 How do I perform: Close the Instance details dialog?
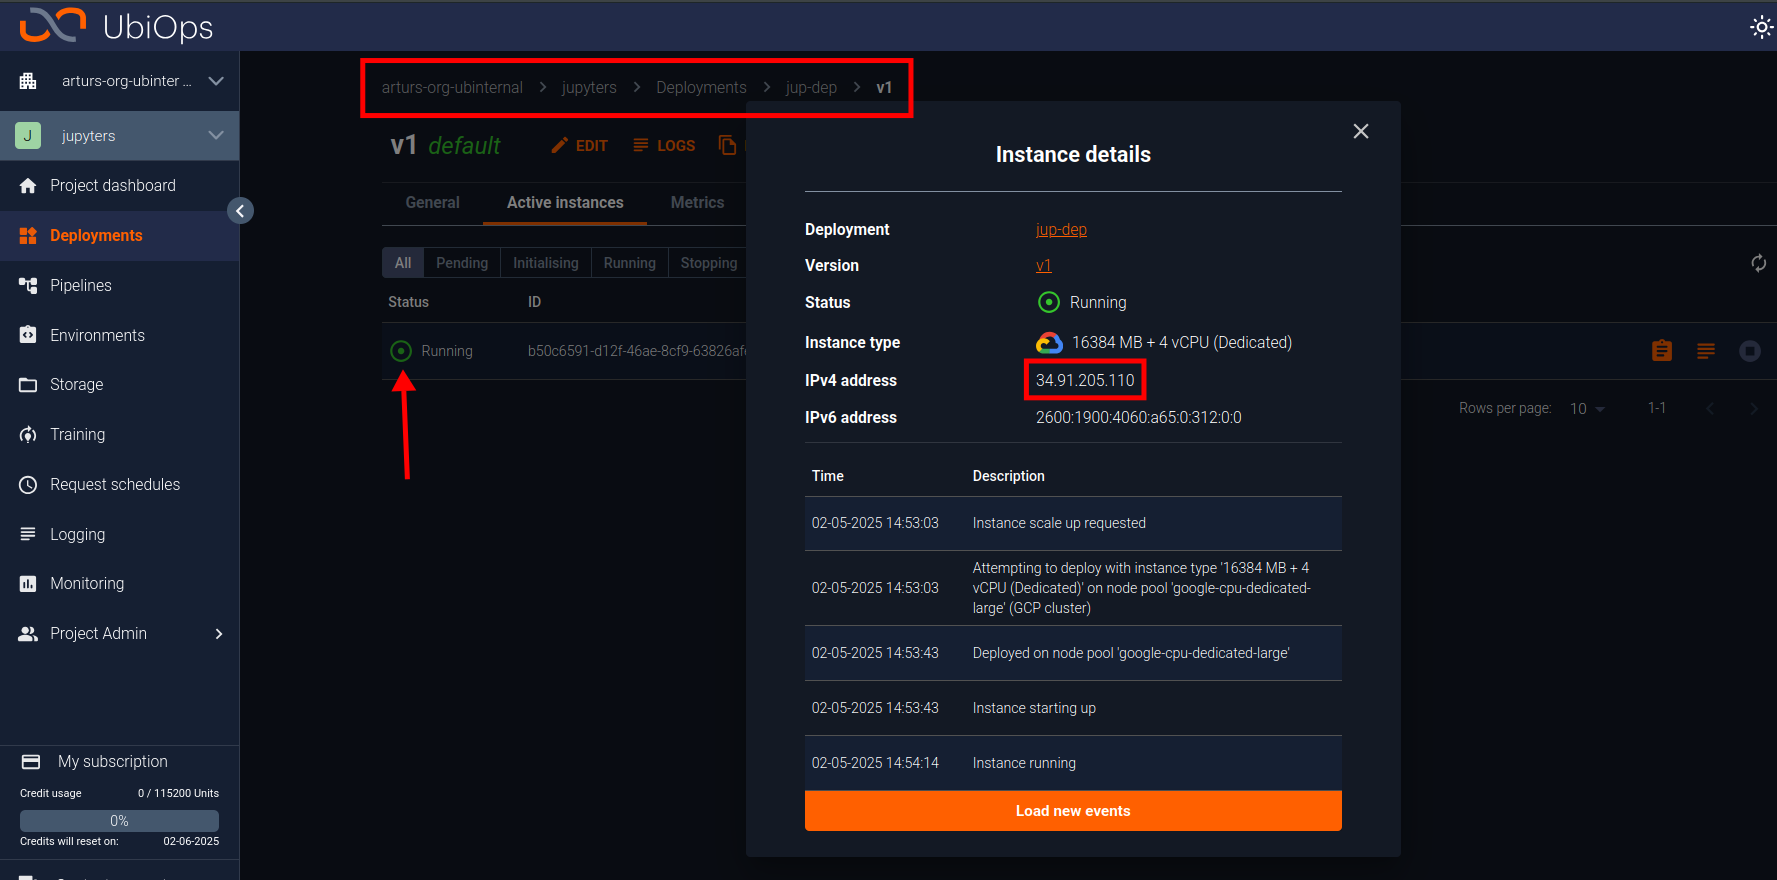[x=1361, y=132]
